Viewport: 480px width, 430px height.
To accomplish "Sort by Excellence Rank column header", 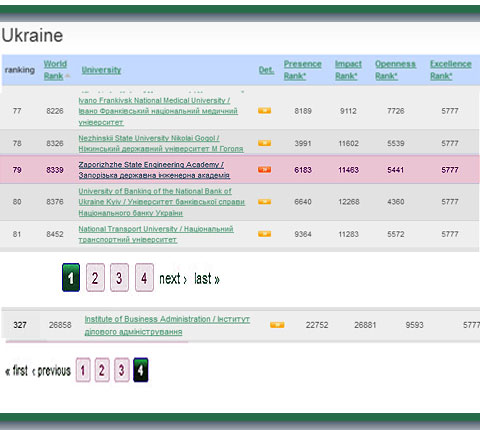I will (x=451, y=70).
